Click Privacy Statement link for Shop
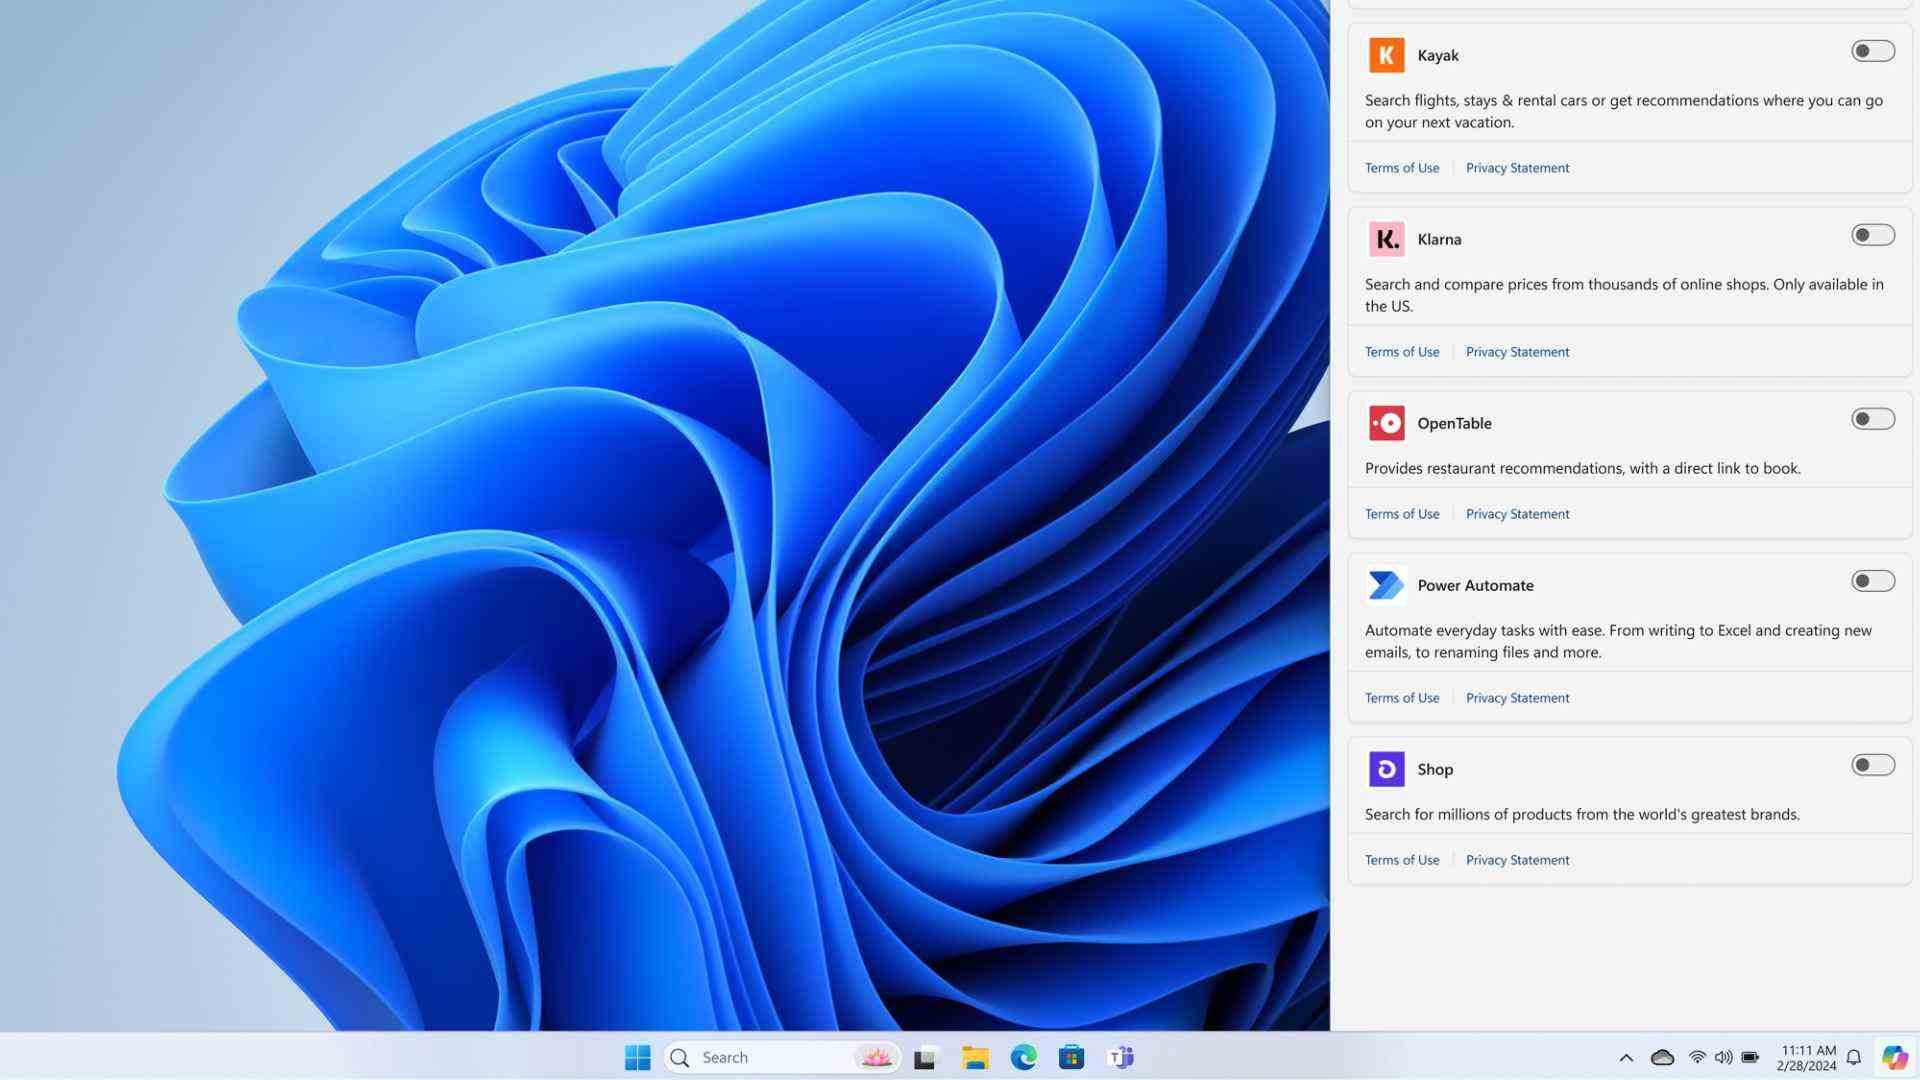 click(1516, 860)
